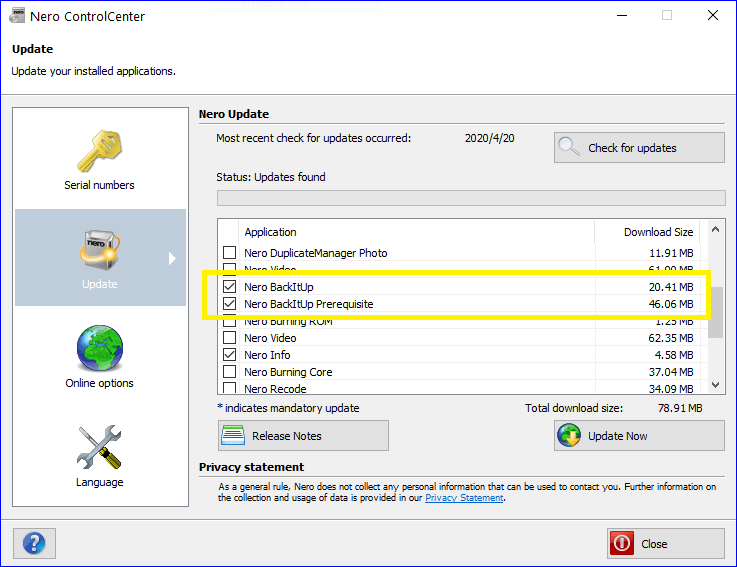The width and height of the screenshot is (737, 567).
Task: Click the red power icon on Close
Action: point(622,543)
